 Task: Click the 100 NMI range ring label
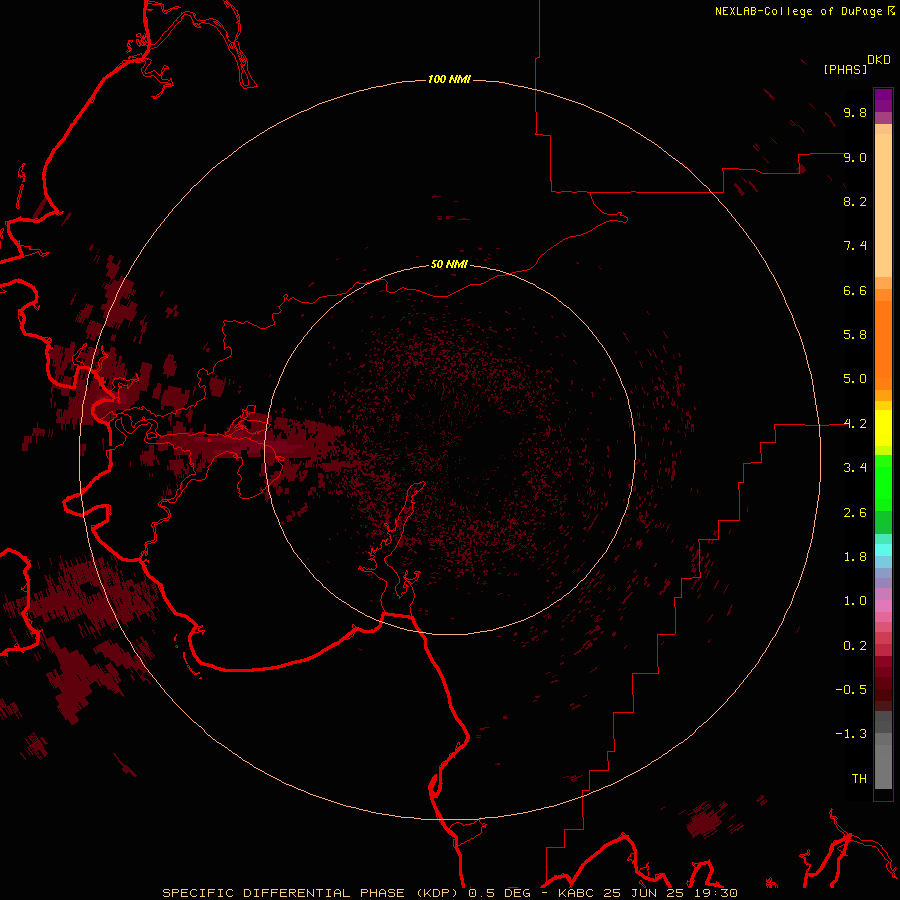[x=449, y=79]
